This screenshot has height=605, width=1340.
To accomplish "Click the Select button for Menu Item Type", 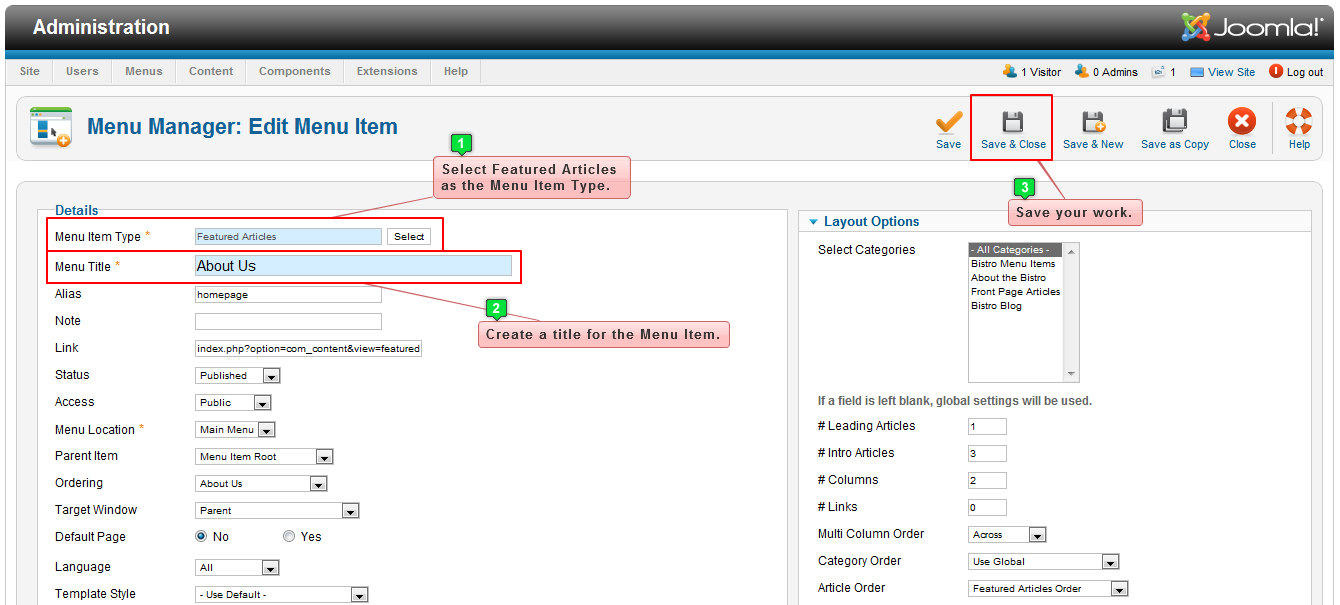I will click(409, 237).
